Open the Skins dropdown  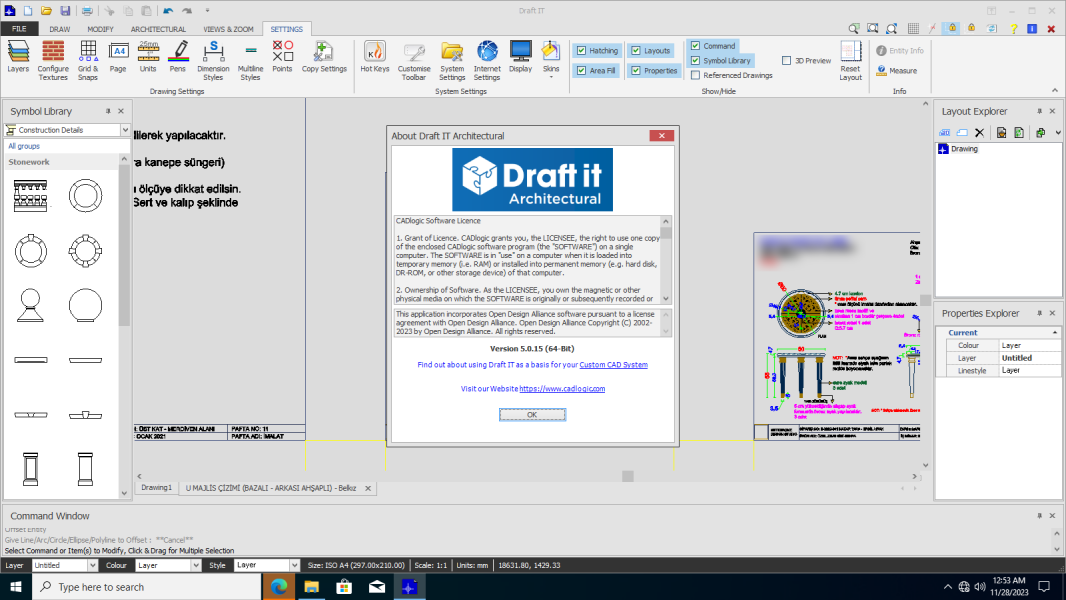click(x=551, y=60)
